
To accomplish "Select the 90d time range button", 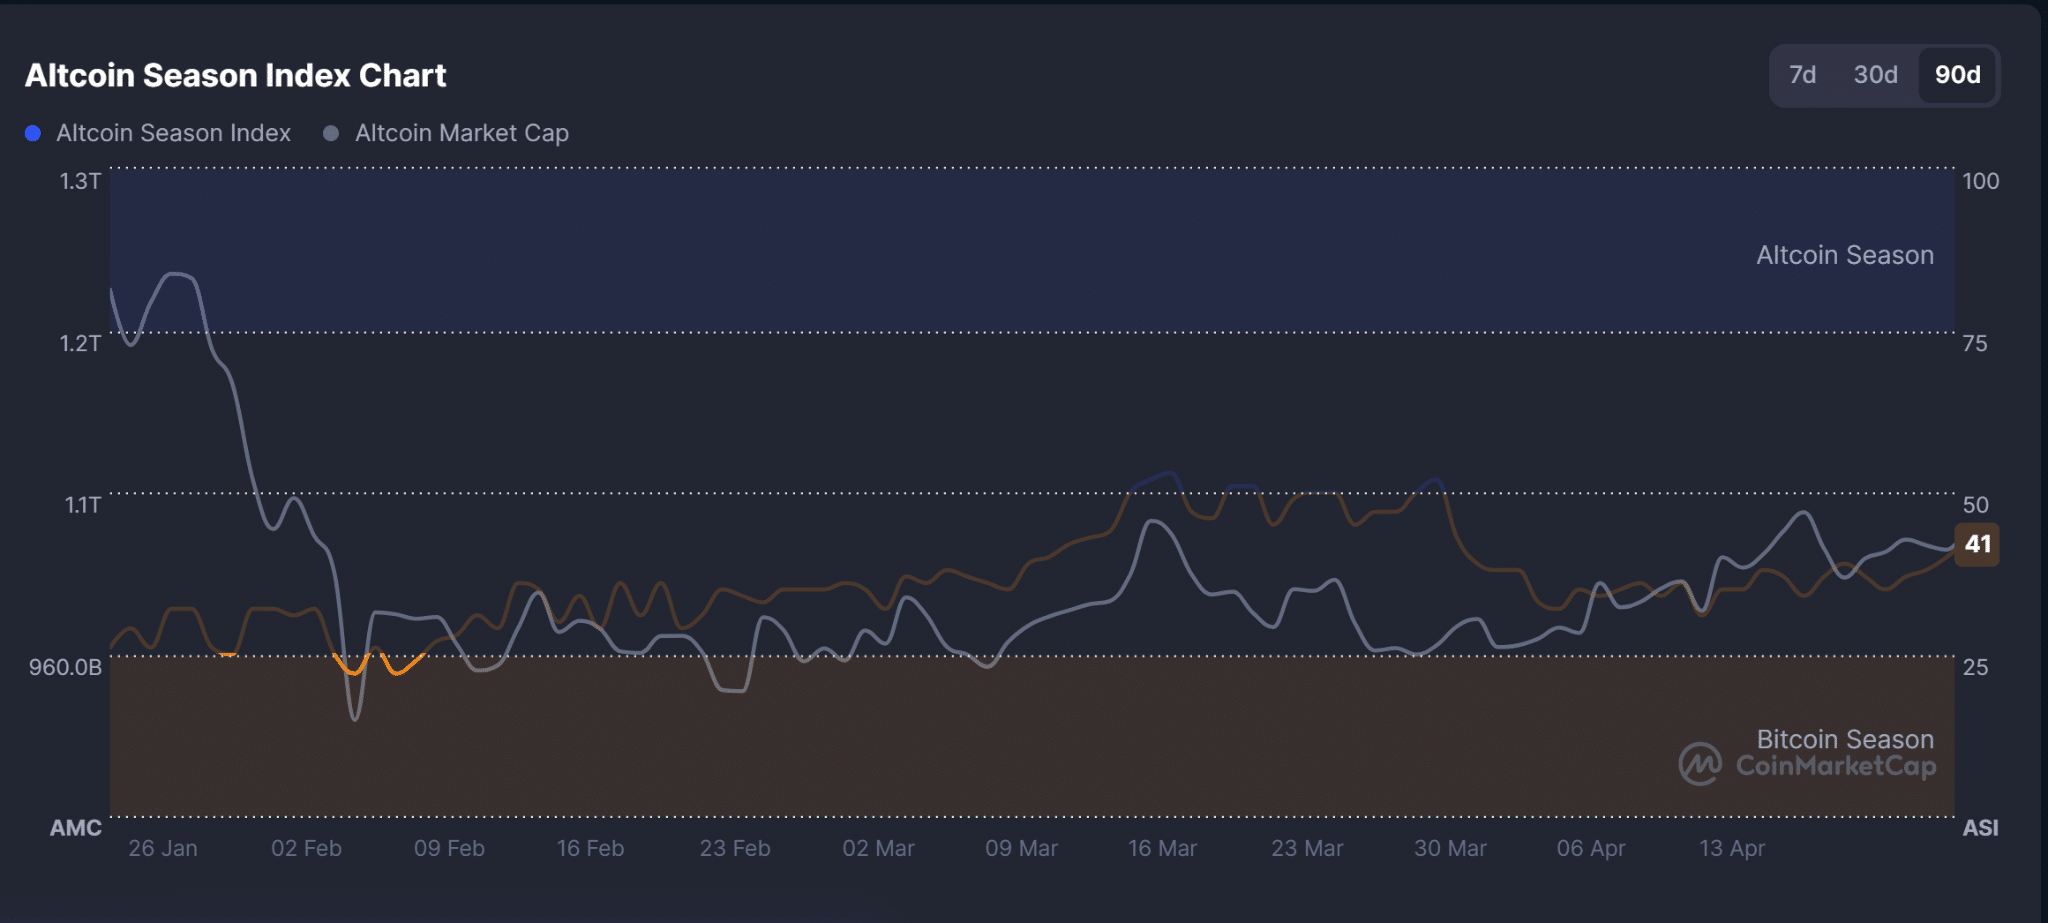I will pos(1957,75).
